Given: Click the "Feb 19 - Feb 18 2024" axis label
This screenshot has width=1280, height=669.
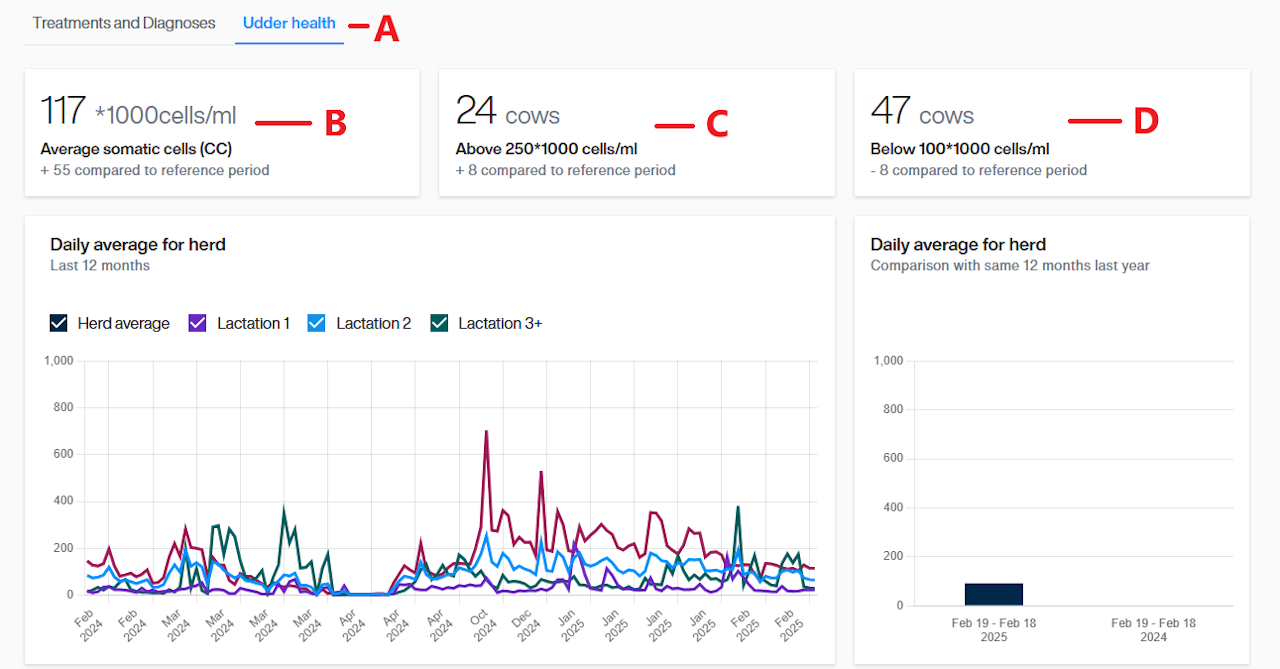Looking at the screenshot, I should coord(1153,630).
